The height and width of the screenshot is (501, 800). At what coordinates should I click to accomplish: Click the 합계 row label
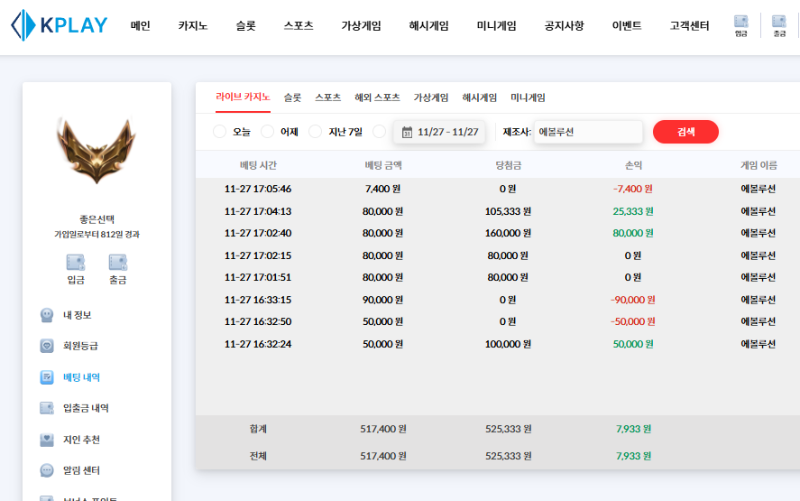pos(258,429)
